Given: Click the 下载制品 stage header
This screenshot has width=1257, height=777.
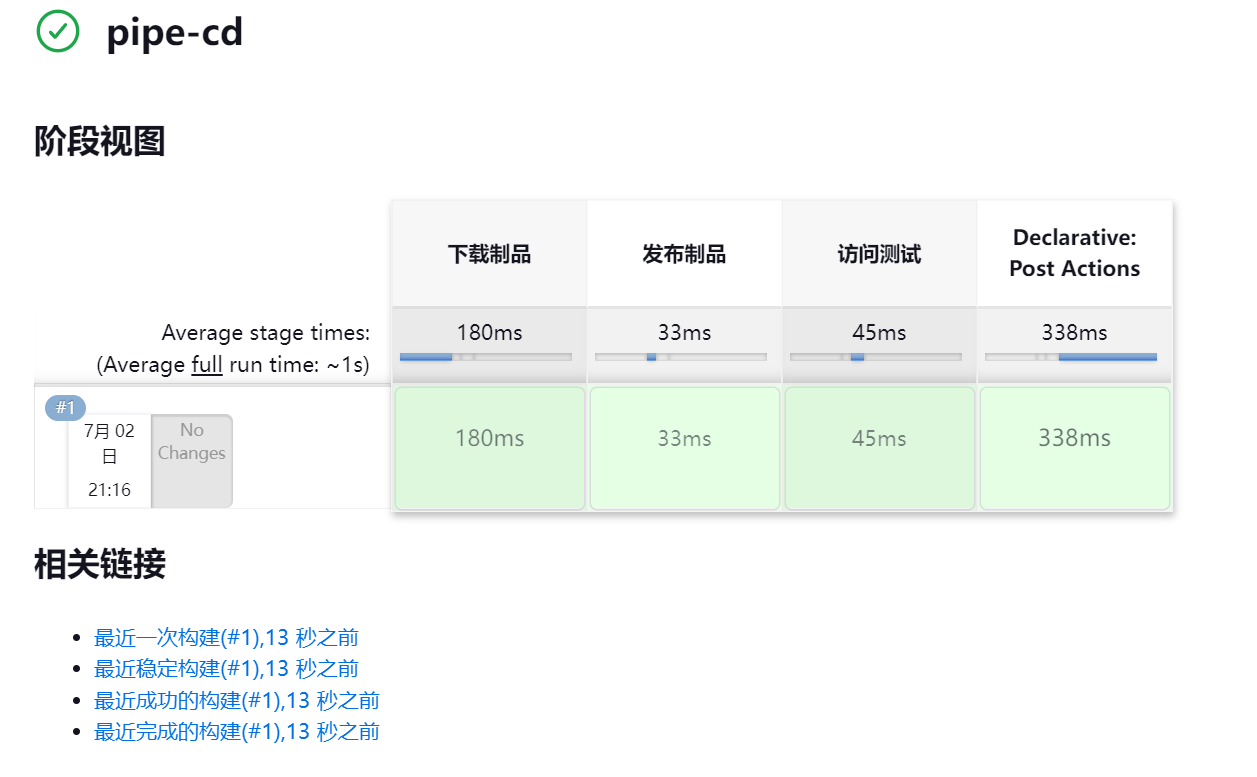Looking at the screenshot, I should (x=489, y=254).
